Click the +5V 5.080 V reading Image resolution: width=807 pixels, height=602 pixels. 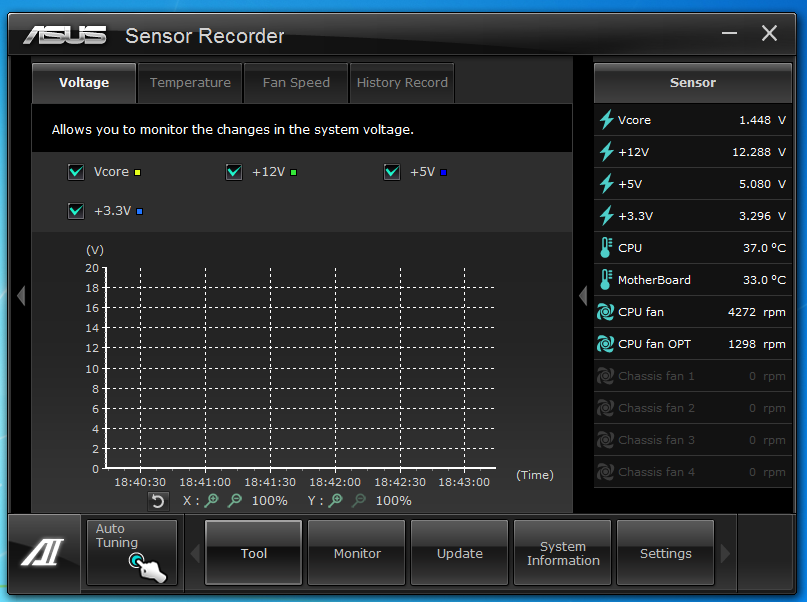pyautogui.click(x=762, y=184)
